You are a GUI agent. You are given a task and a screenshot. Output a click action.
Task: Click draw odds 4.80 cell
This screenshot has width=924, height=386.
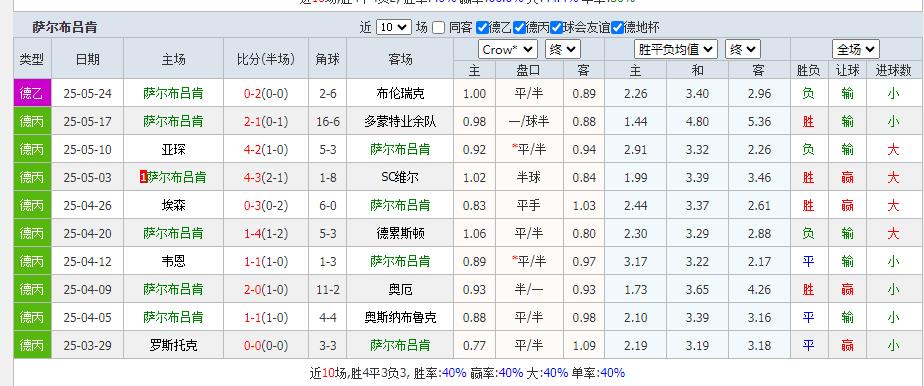pos(697,122)
